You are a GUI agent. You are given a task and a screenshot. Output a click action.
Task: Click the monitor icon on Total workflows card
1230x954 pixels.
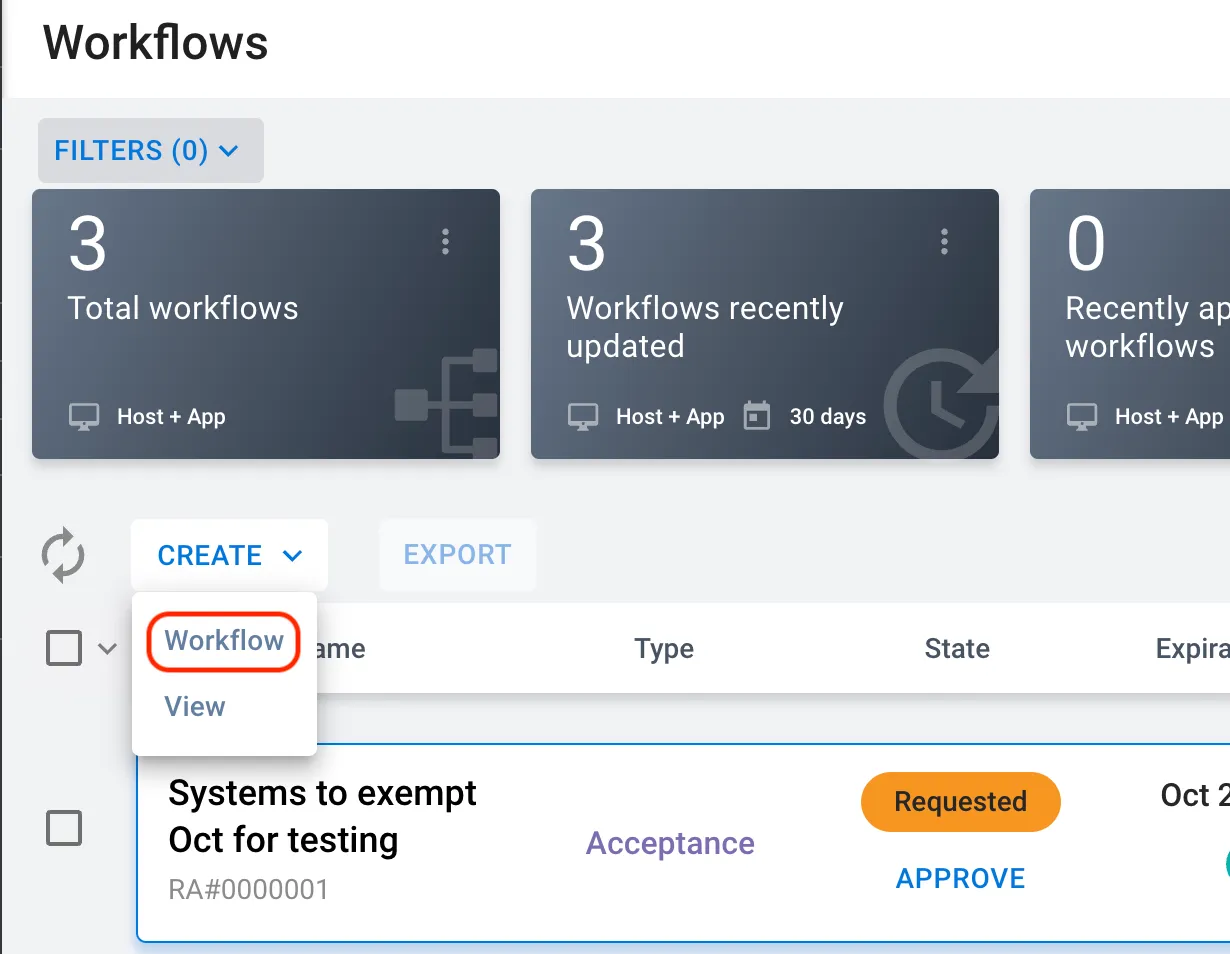pyautogui.click(x=84, y=417)
